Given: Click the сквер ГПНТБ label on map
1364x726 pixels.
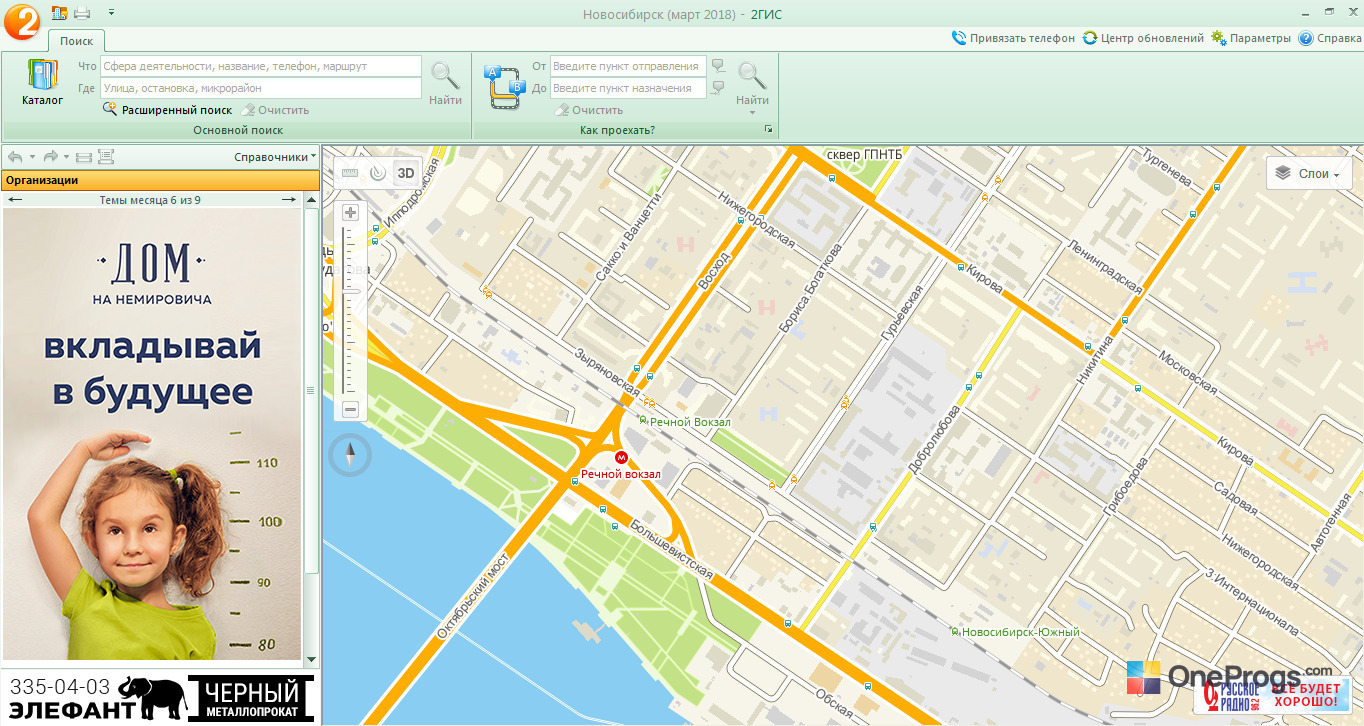Looking at the screenshot, I should pos(865,155).
